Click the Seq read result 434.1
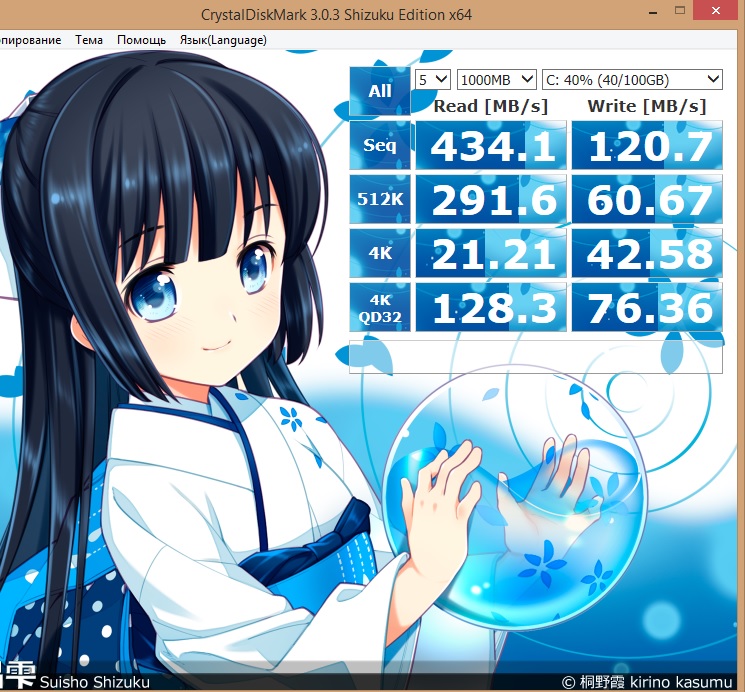Screen dimensions: 745x692 pos(491,145)
